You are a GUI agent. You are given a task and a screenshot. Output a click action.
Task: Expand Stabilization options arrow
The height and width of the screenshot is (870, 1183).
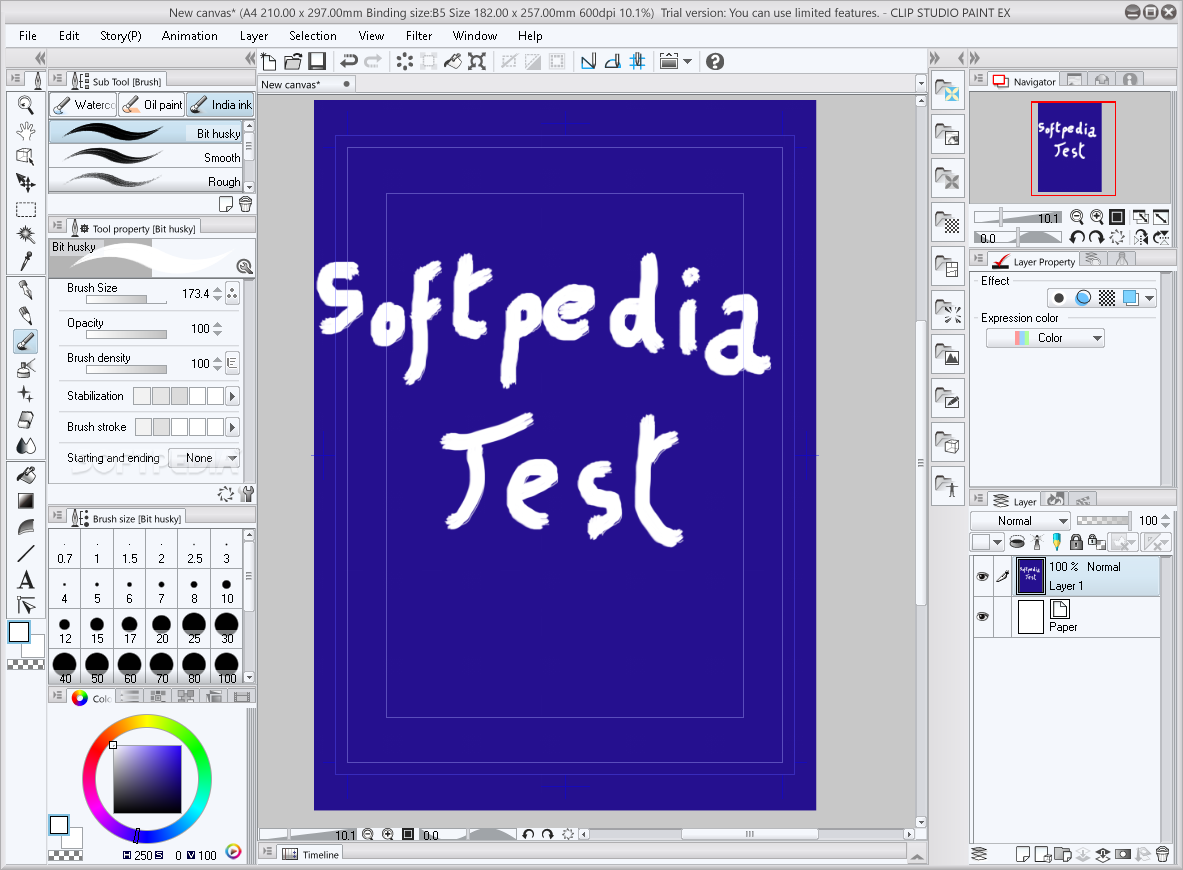click(232, 396)
